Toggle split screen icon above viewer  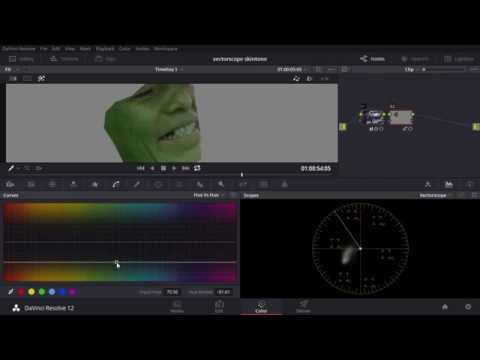[27, 79]
